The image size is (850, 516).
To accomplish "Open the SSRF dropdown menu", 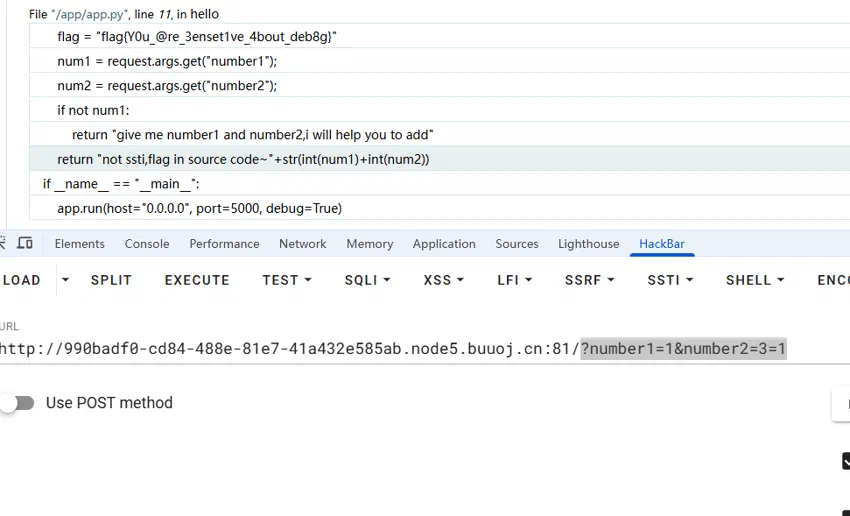I will click(589, 280).
